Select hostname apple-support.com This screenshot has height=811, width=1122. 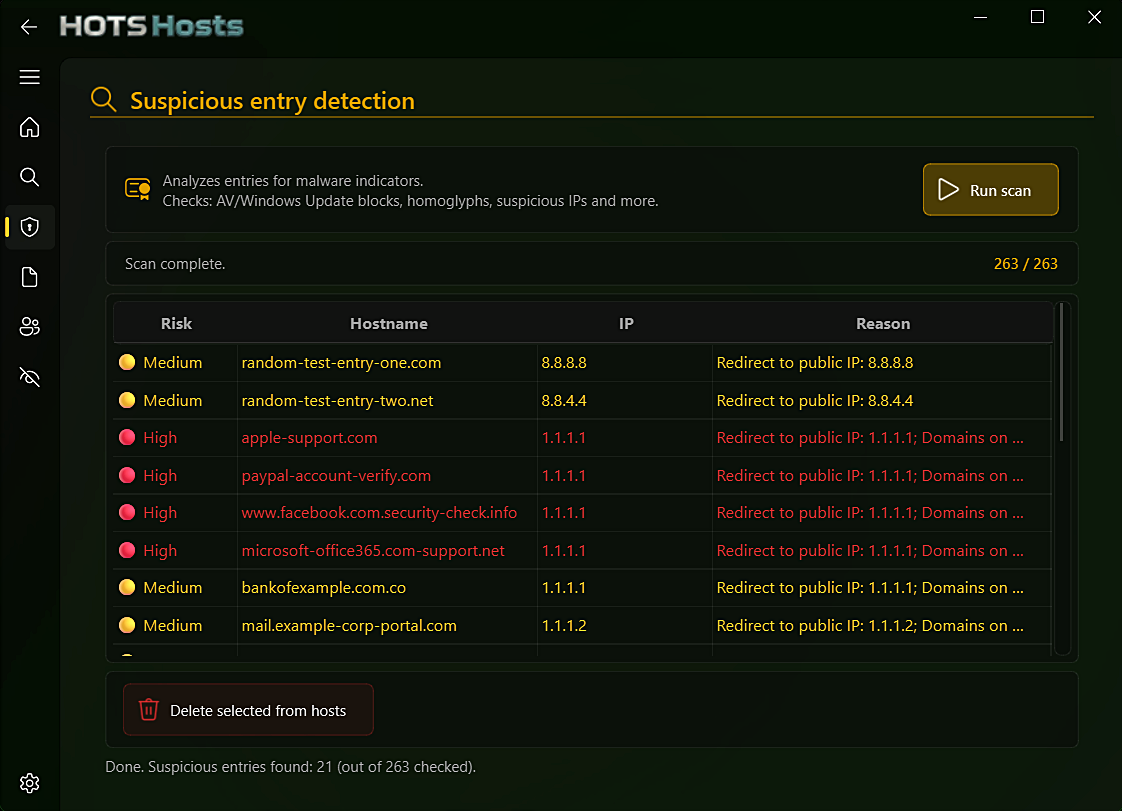[x=309, y=437]
